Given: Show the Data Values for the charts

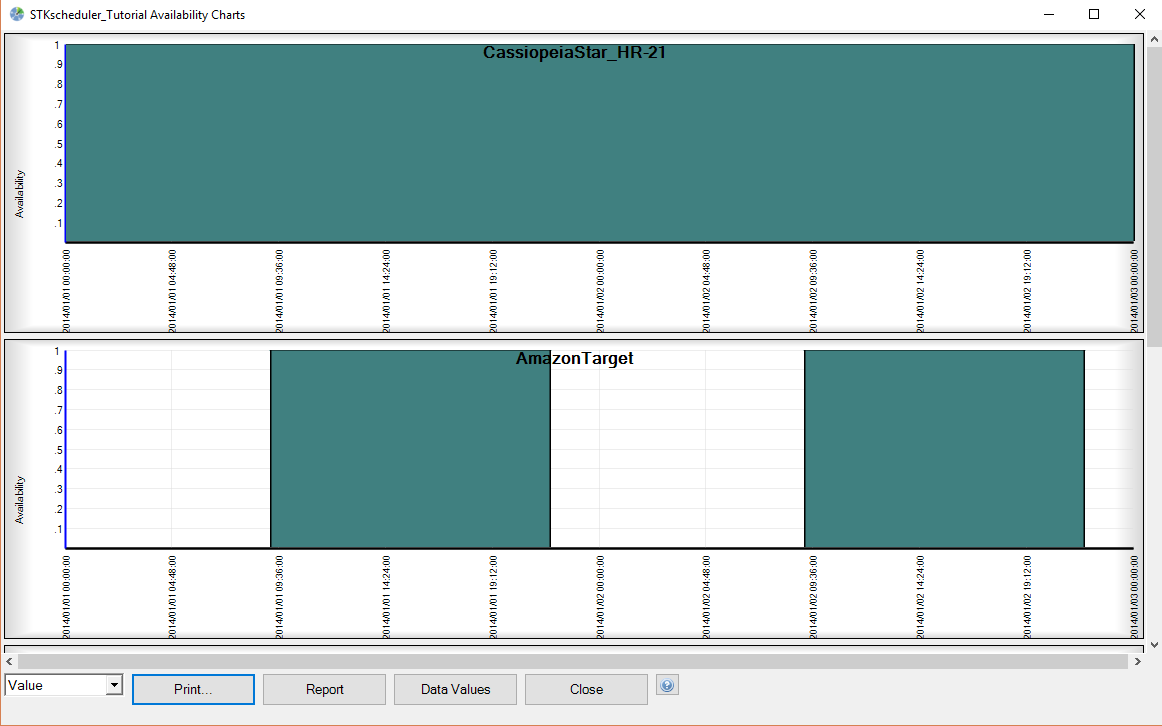Looking at the screenshot, I should click(455, 689).
